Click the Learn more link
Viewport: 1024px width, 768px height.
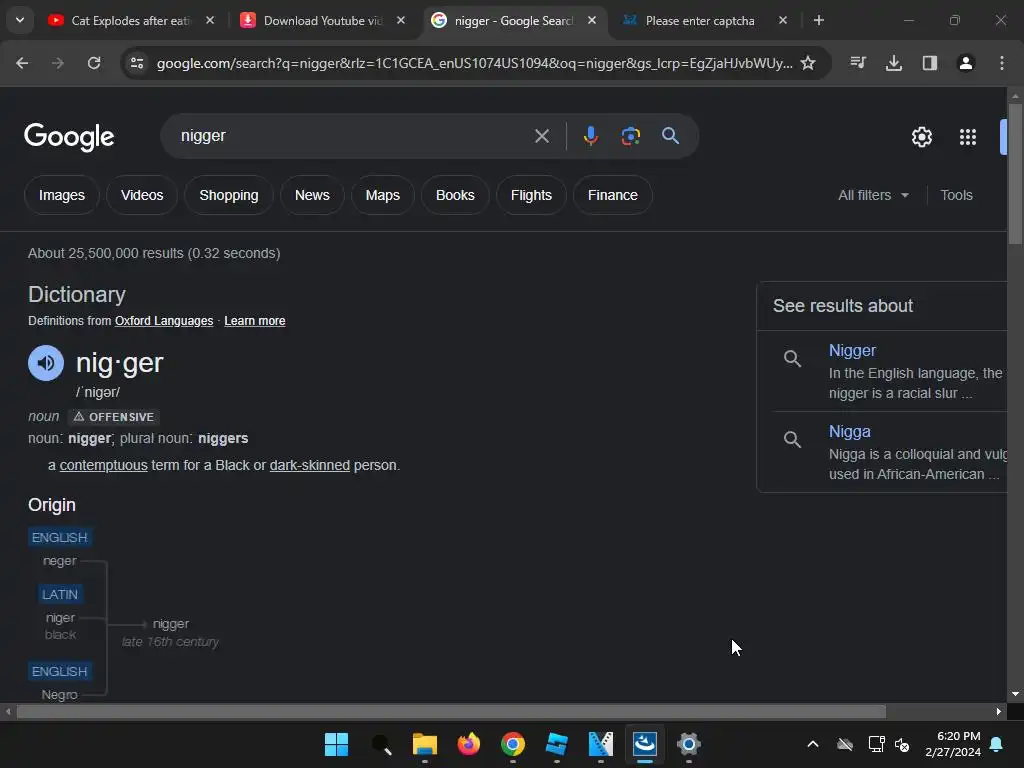point(255,321)
